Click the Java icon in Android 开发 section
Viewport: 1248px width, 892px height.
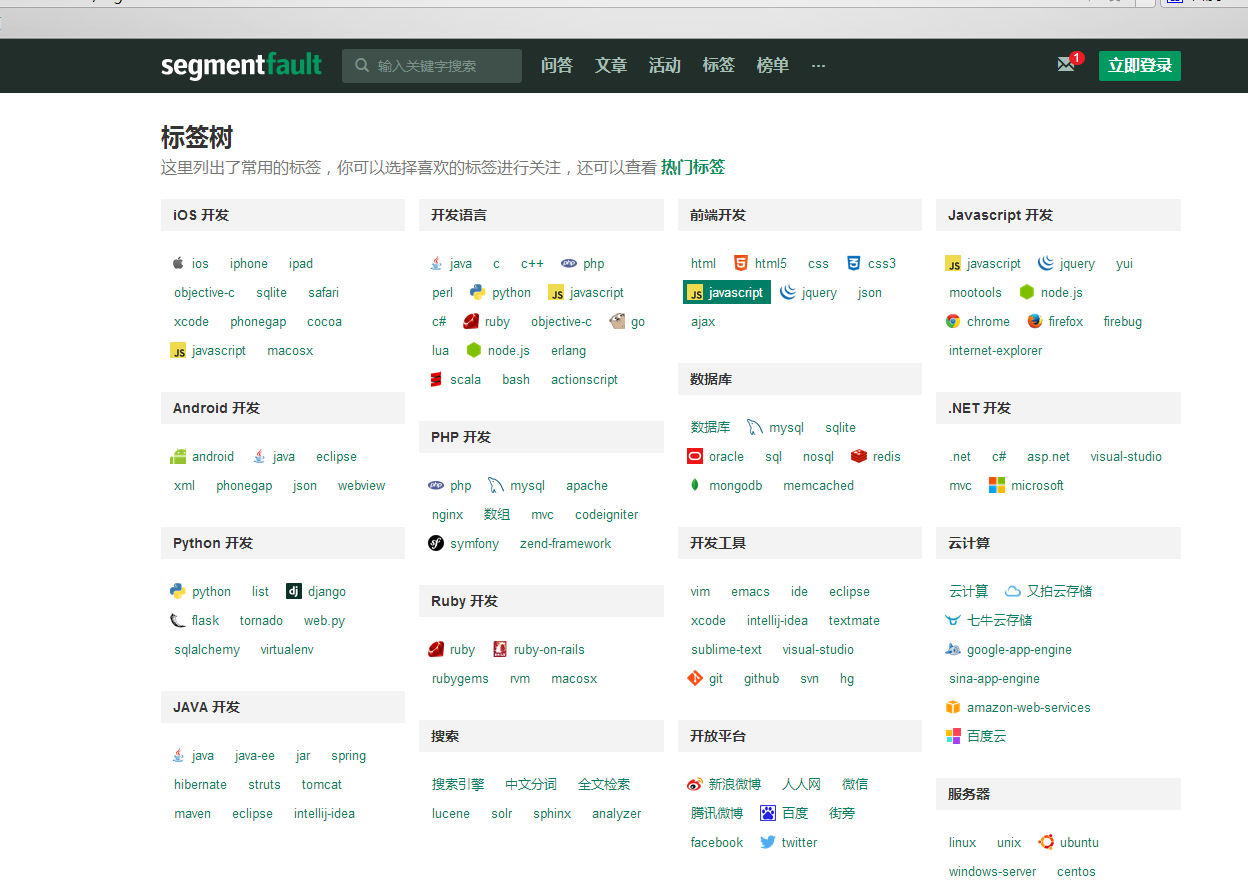click(259, 456)
